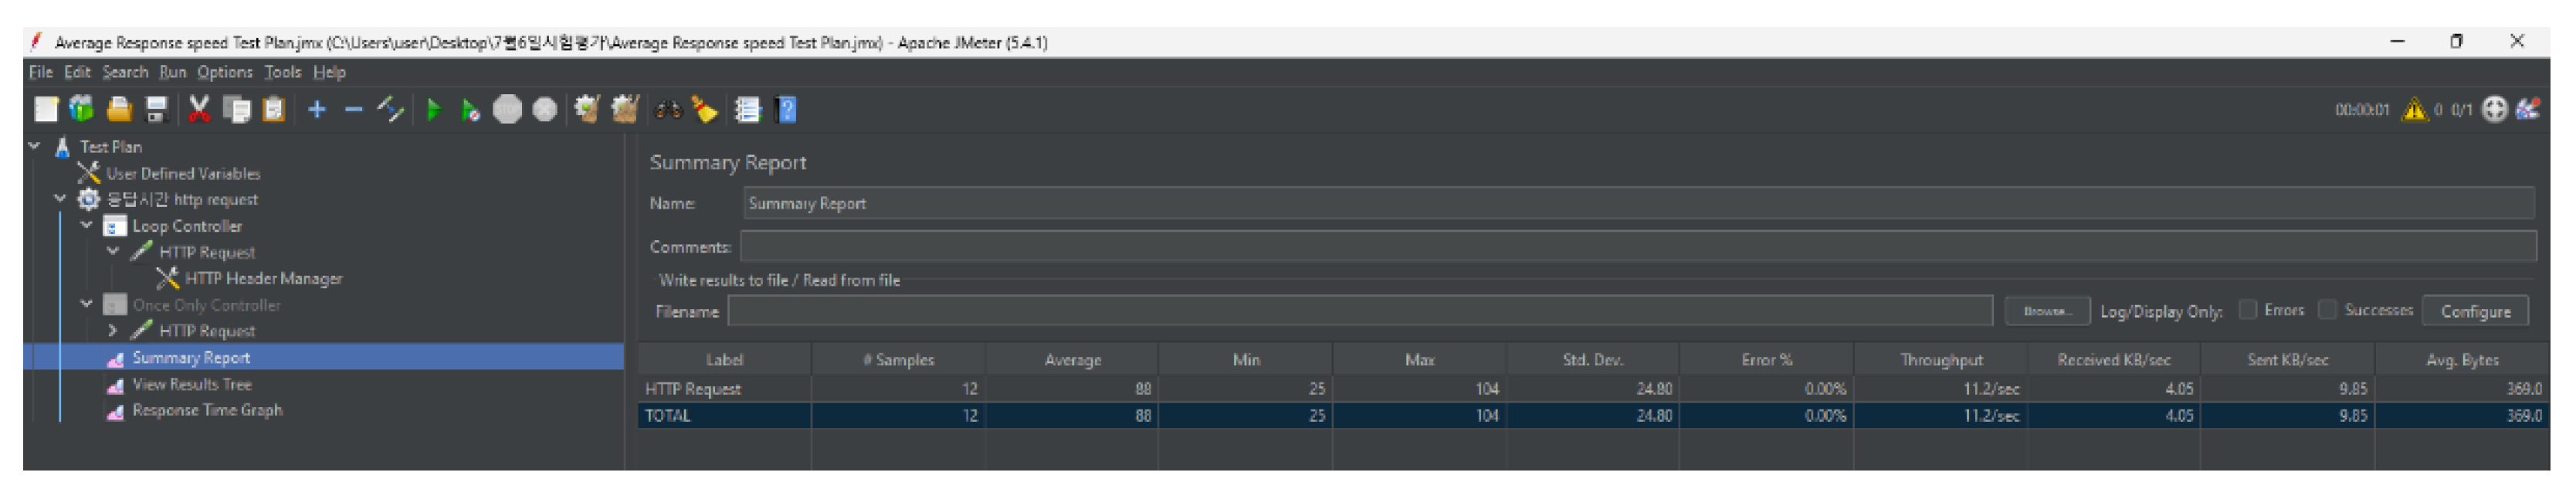2576x496 pixels.
Task: Expand HTTP Request arrow under Once Only Controller
Action: pyautogui.click(x=113, y=330)
